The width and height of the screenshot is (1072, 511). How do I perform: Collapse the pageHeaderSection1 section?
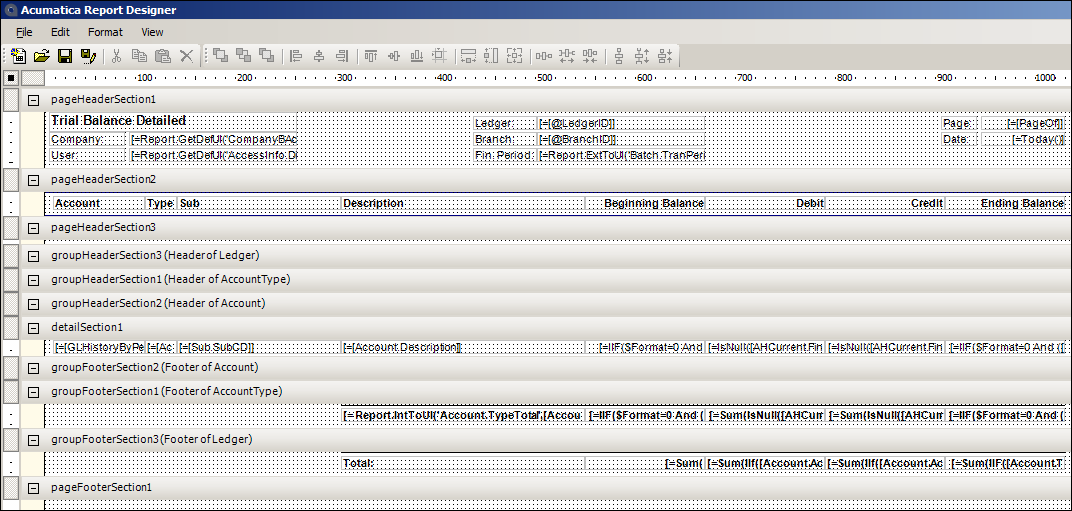tap(33, 100)
